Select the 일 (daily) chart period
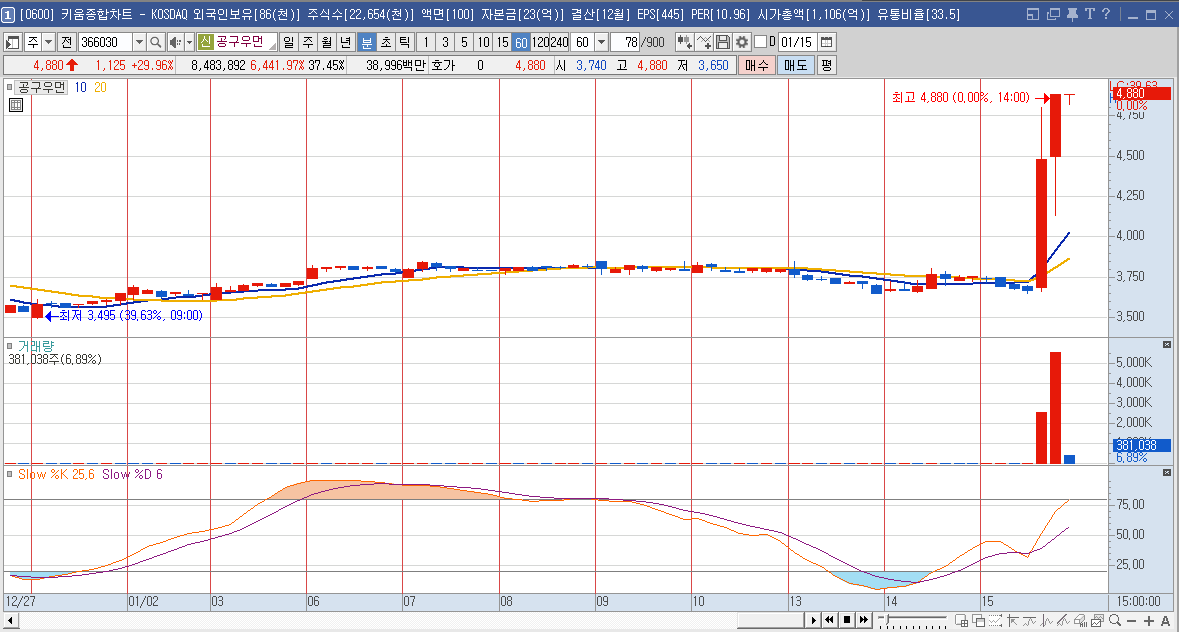The height and width of the screenshot is (632, 1179). coord(289,43)
